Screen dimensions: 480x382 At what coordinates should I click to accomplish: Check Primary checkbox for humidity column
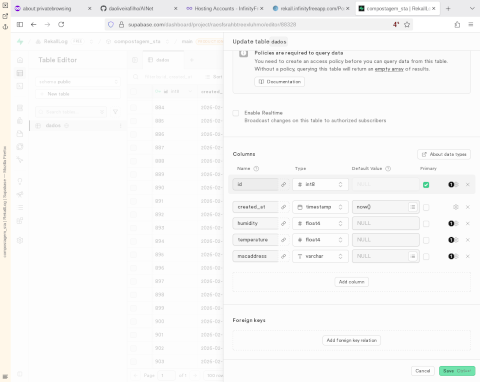pos(426,224)
